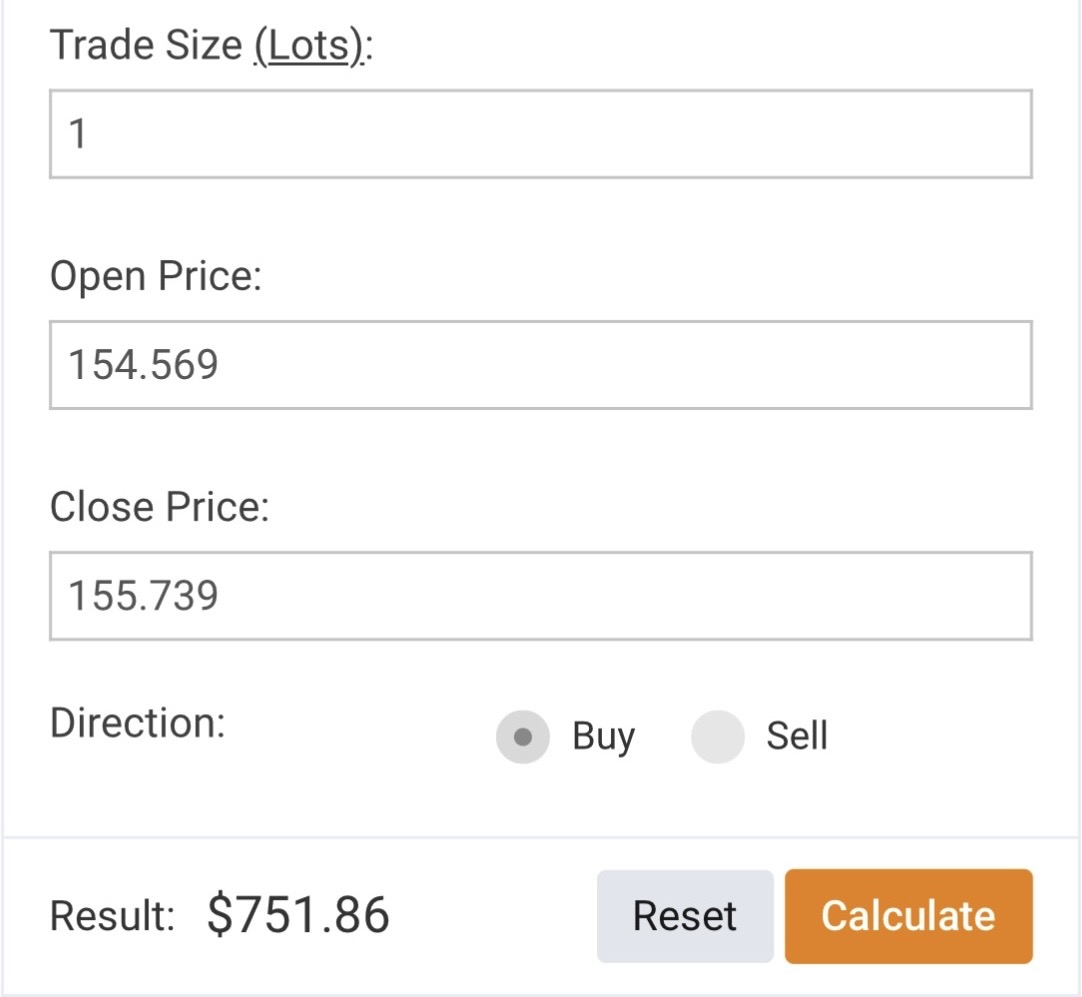Open the underlined Lots definition link

[x=307, y=47]
